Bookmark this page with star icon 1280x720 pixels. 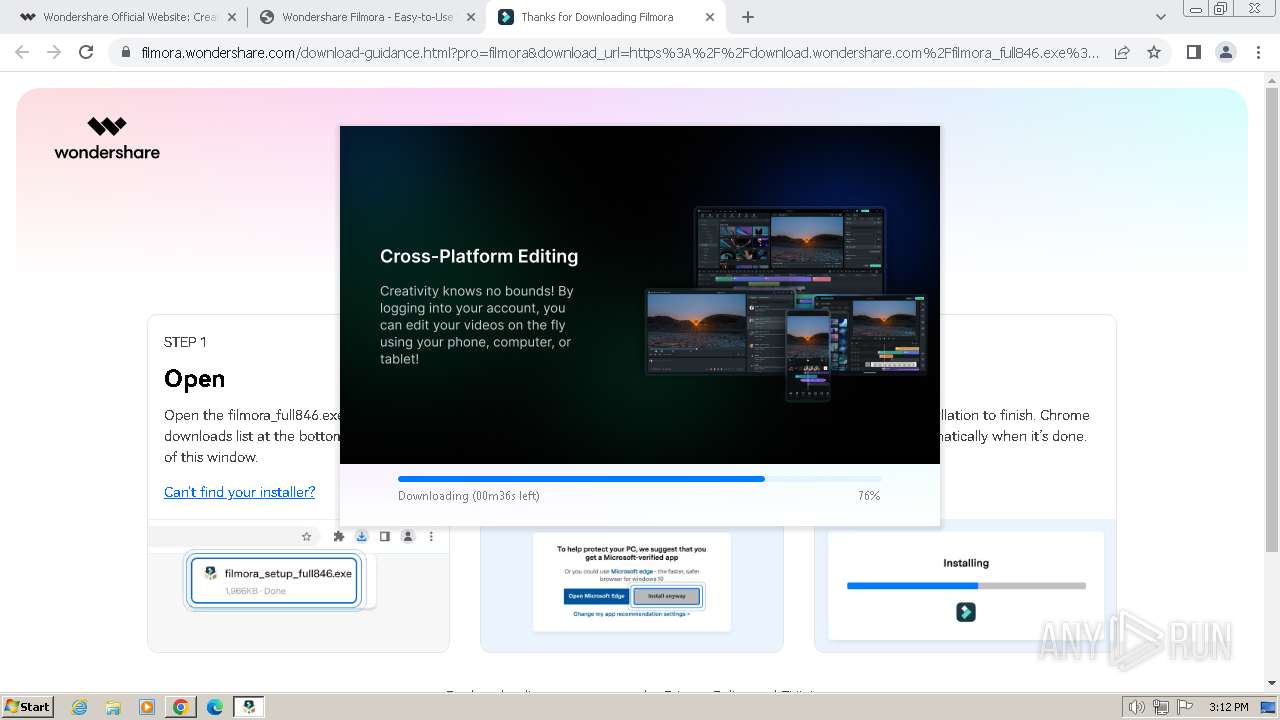[x=1154, y=53]
